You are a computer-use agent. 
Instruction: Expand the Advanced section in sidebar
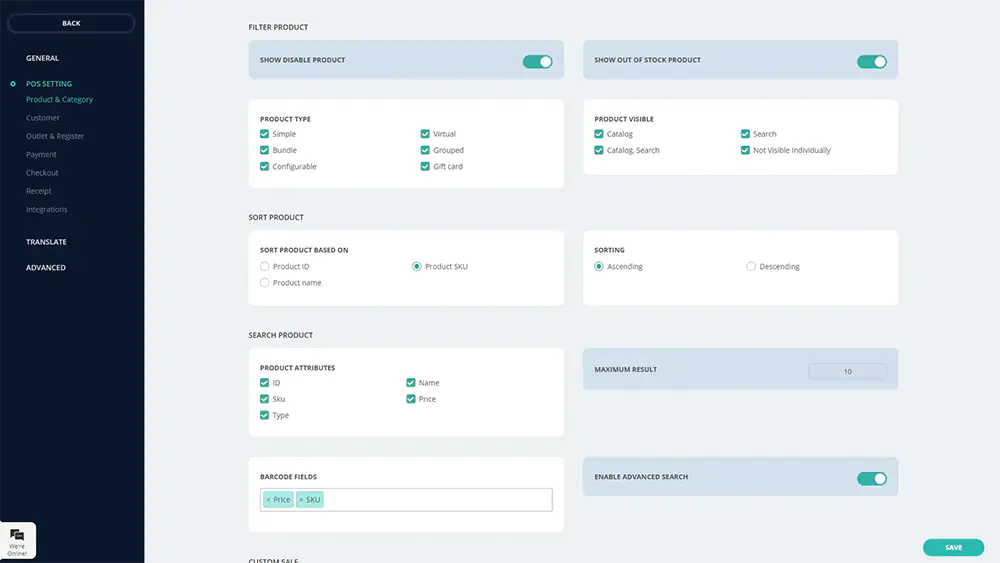46,267
